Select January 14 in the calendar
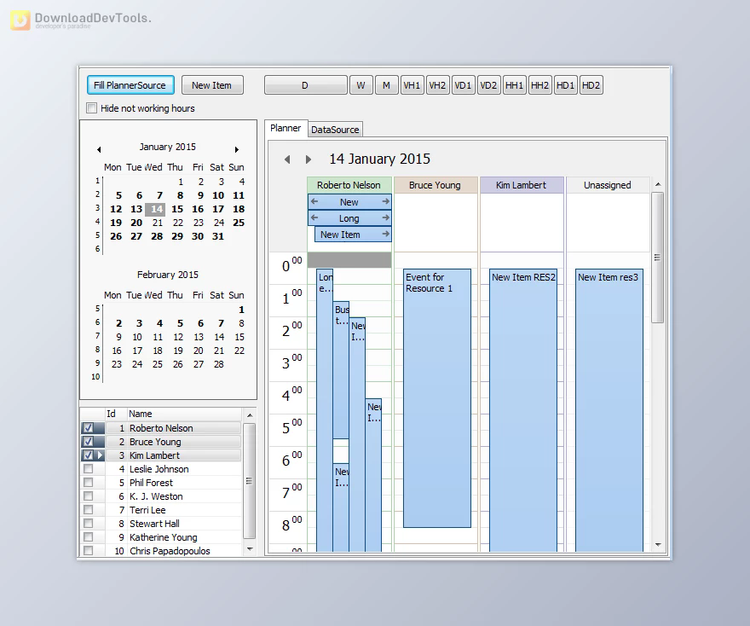The width and height of the screenshot is (750, 626). click(156, 209)
